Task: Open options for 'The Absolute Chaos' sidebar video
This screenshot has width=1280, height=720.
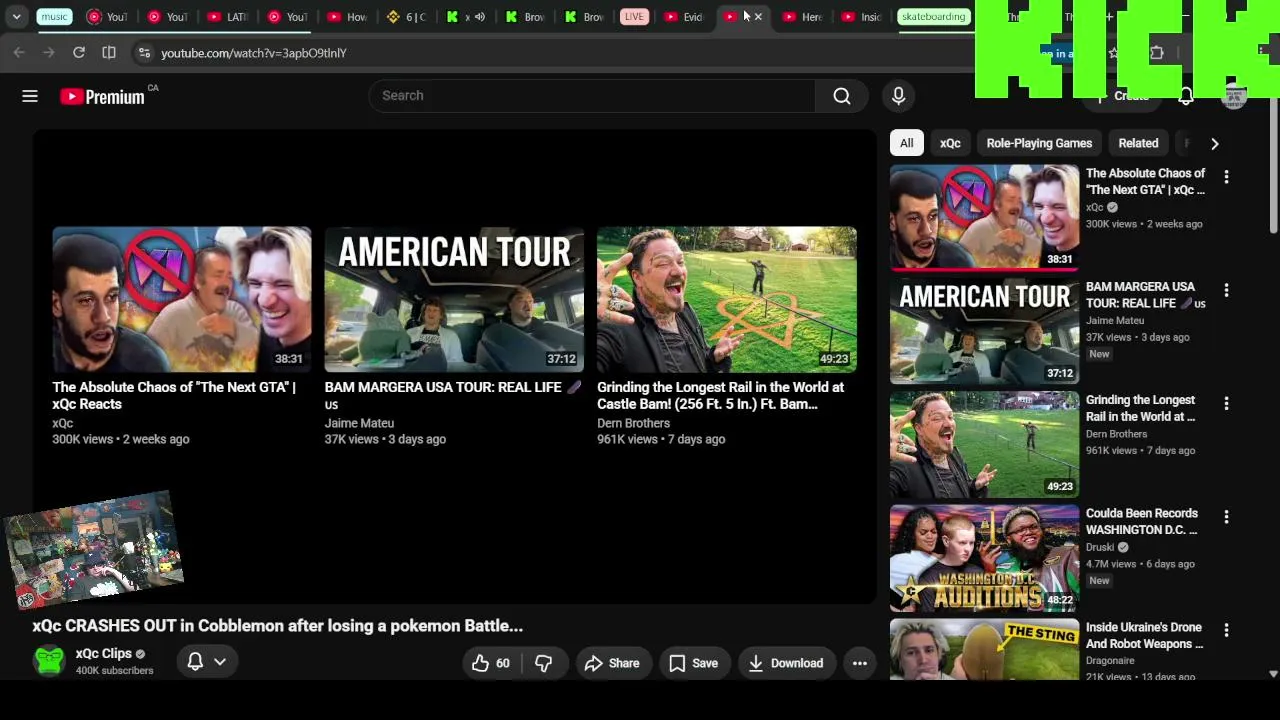Action: (x=1226, y=176)
